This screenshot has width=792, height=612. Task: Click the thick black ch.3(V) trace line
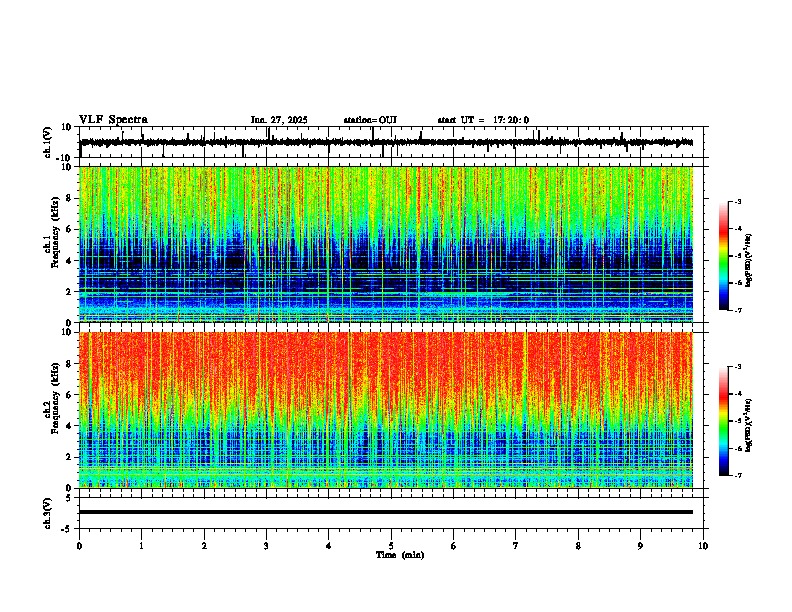coord(386,512)
